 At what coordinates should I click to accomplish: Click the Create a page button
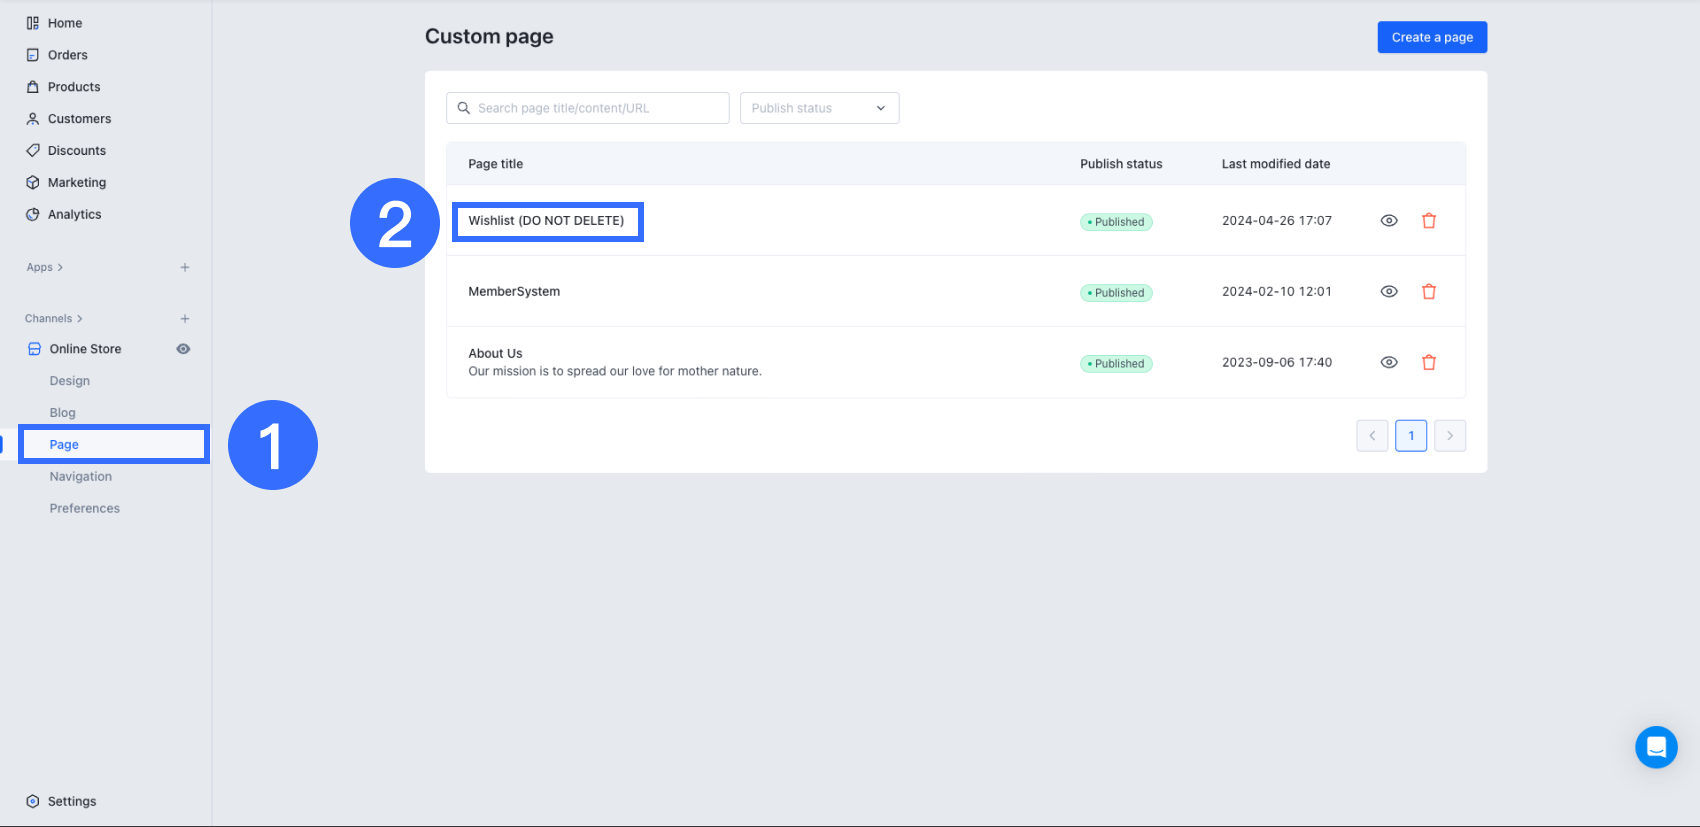coord(1432,37)
